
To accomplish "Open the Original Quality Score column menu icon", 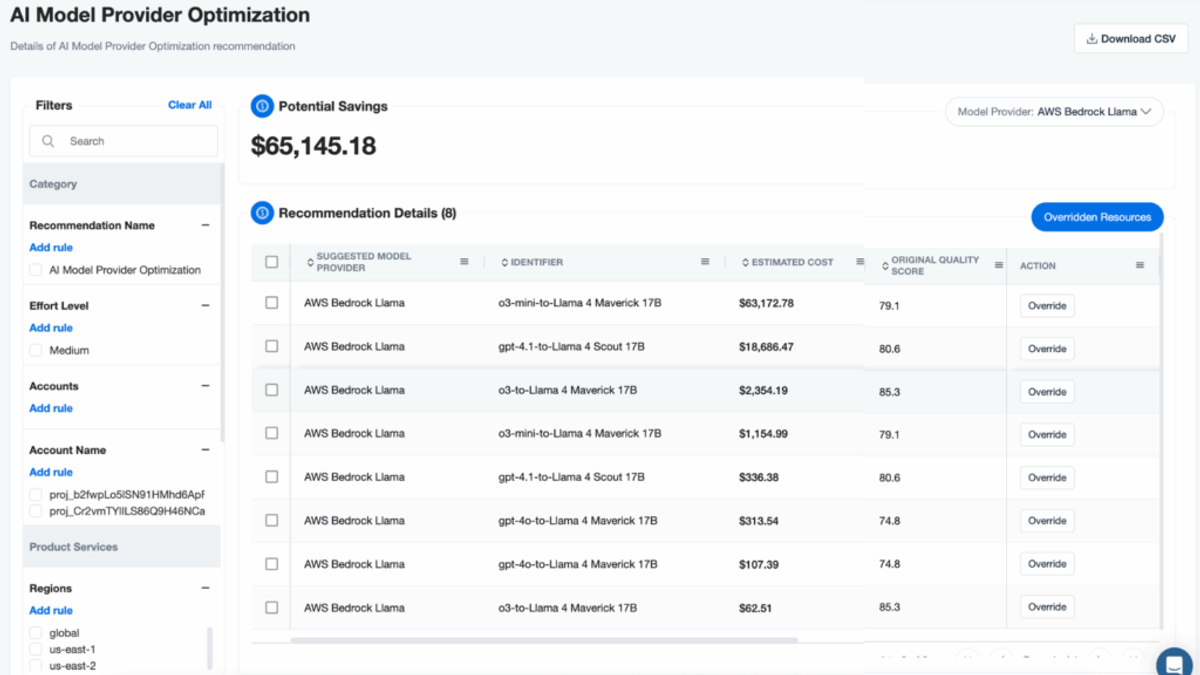I will click(998, 265).
